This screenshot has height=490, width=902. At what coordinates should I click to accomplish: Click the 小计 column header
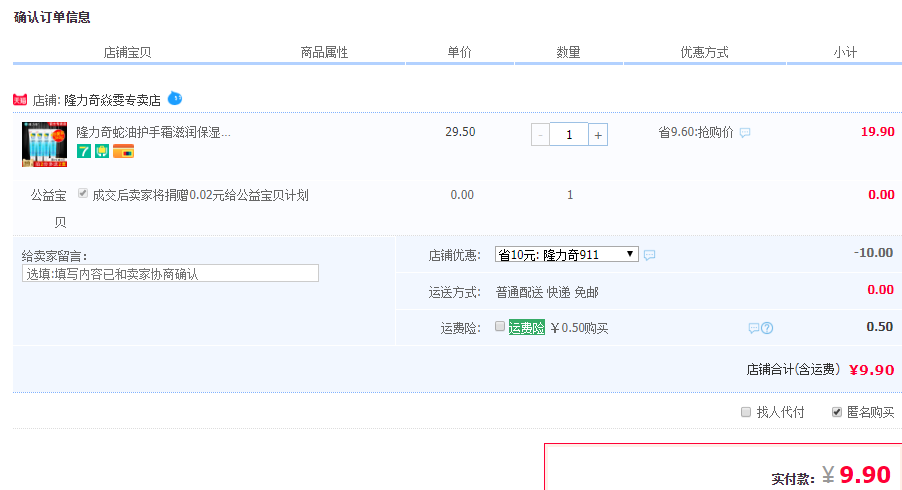point(845,52)
